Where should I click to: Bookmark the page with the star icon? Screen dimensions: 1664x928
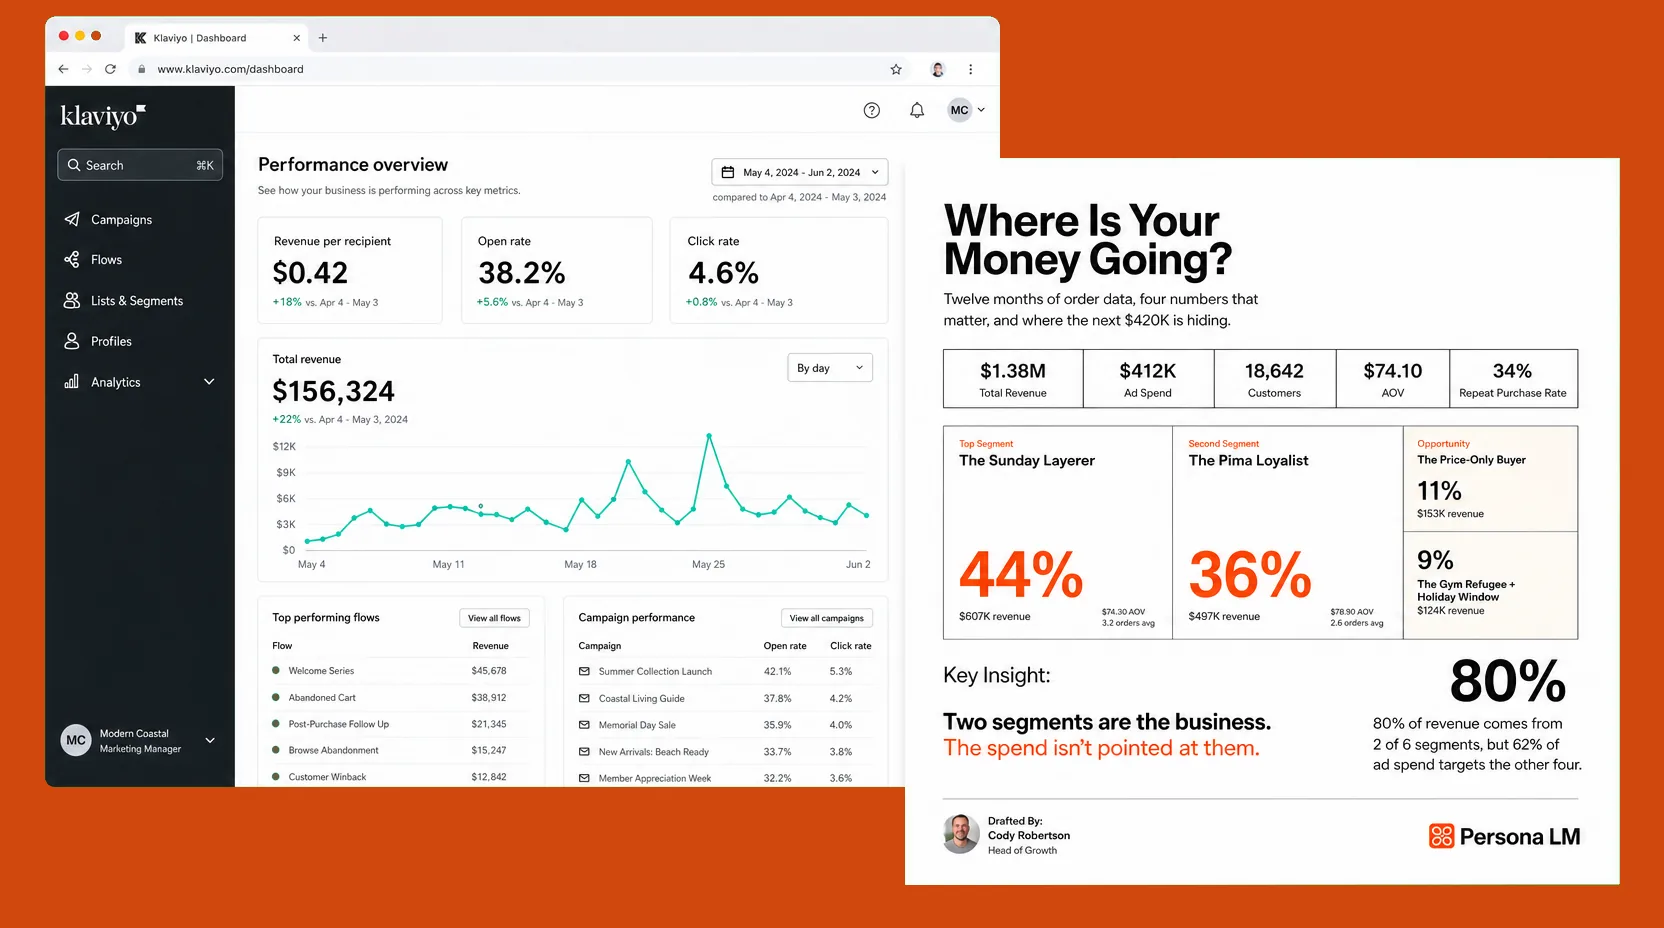pos(896,69)
